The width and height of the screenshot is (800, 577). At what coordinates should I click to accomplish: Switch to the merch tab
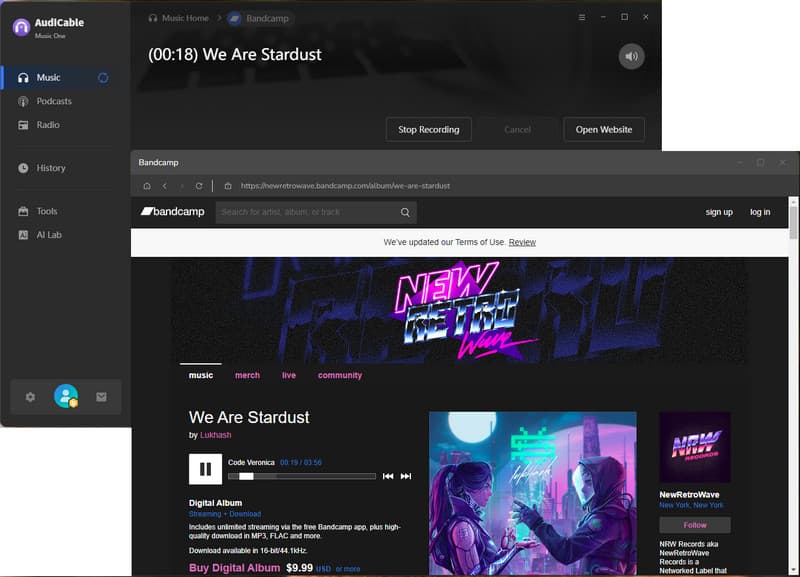[247, 375]
